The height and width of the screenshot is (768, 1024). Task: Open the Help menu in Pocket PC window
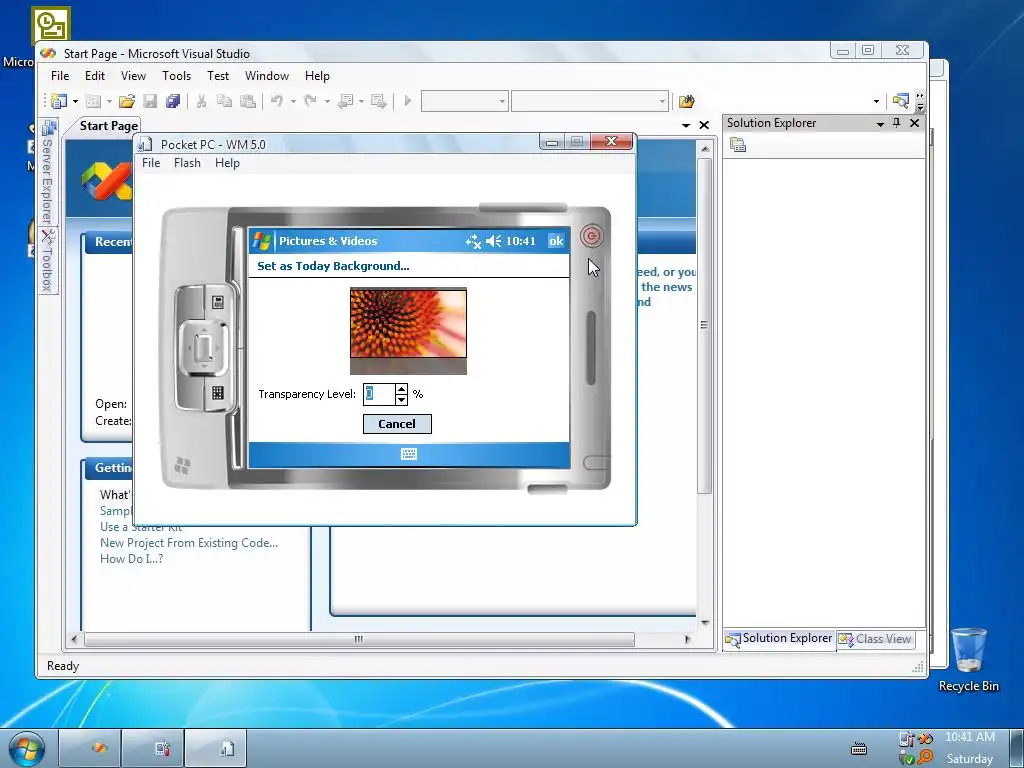pyautogui.click(x=227, y=163)
